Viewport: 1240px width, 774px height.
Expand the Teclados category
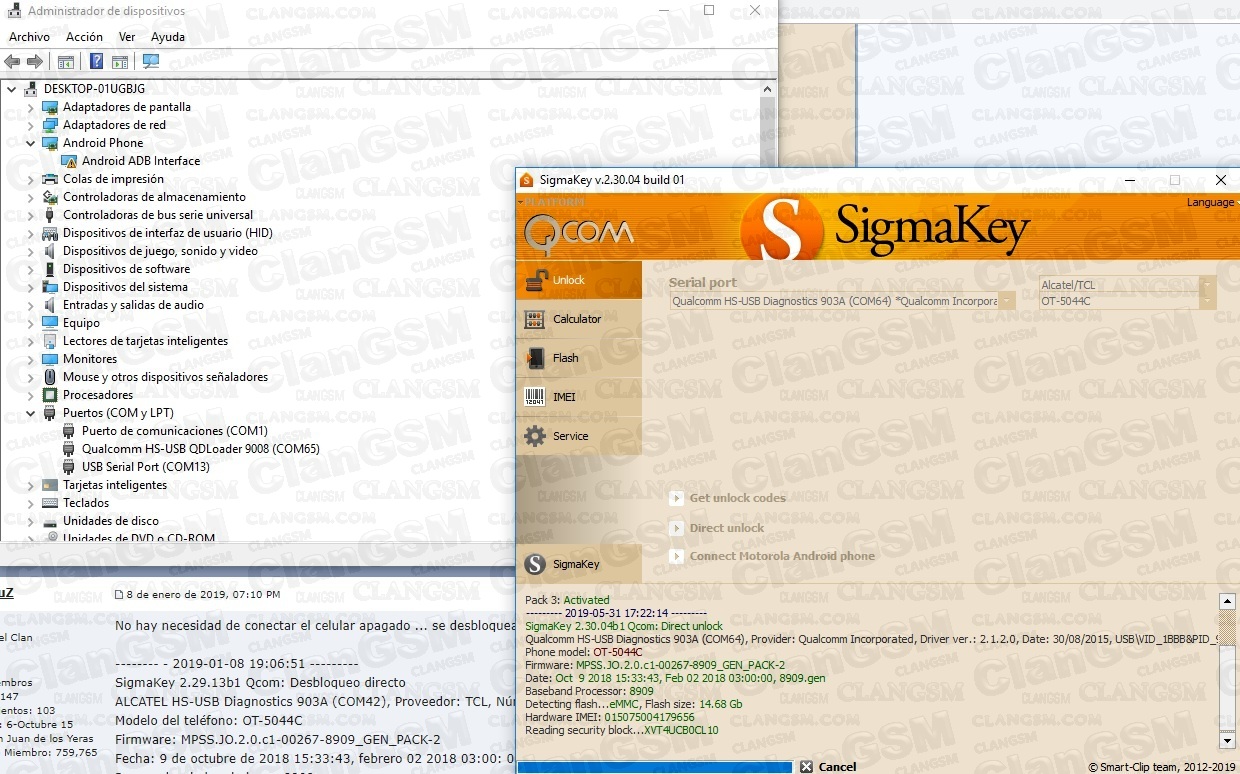pyautogui.click(x=31, y=503)
